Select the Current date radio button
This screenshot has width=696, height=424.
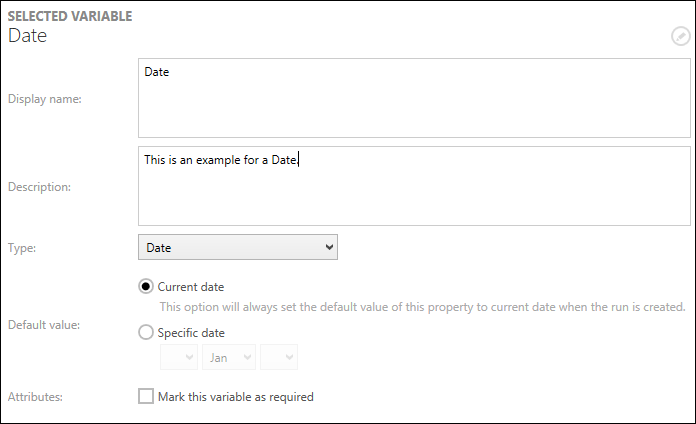146,287
